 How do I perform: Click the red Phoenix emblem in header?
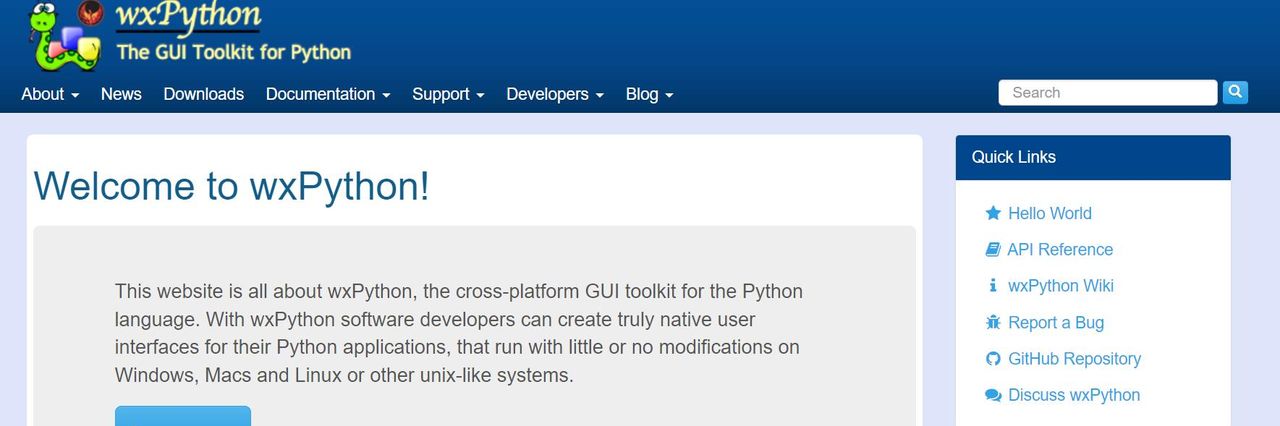[90, 13]
